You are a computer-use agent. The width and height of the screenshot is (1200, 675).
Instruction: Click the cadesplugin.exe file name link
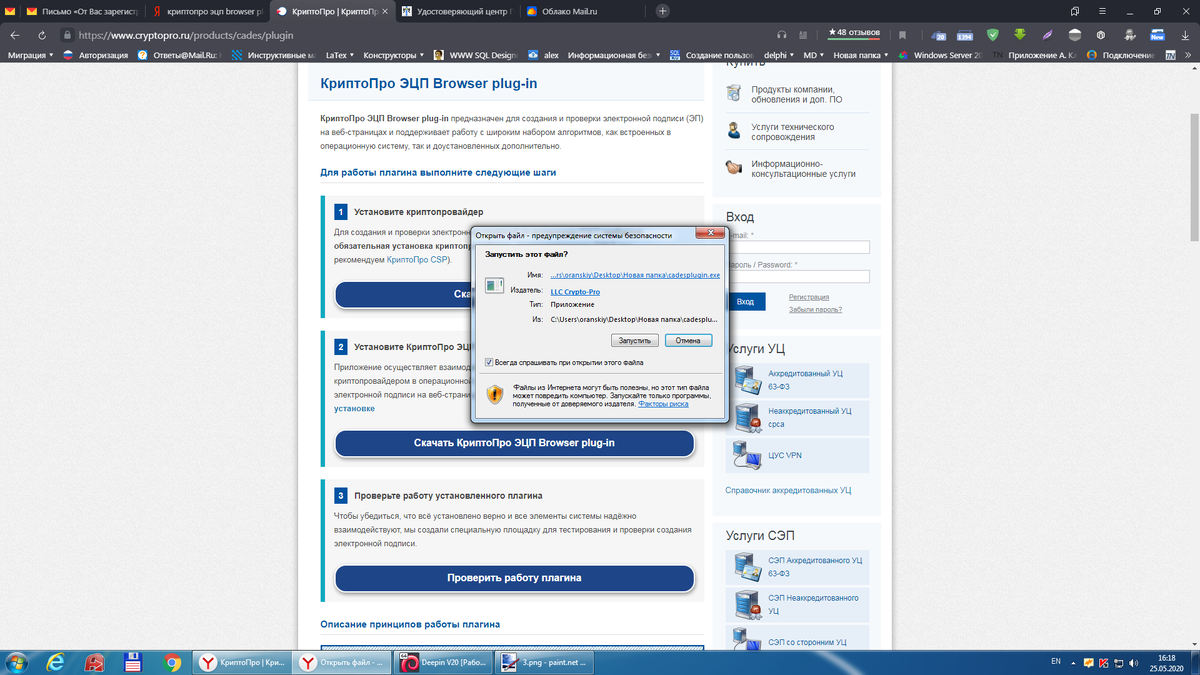point(635,274)
